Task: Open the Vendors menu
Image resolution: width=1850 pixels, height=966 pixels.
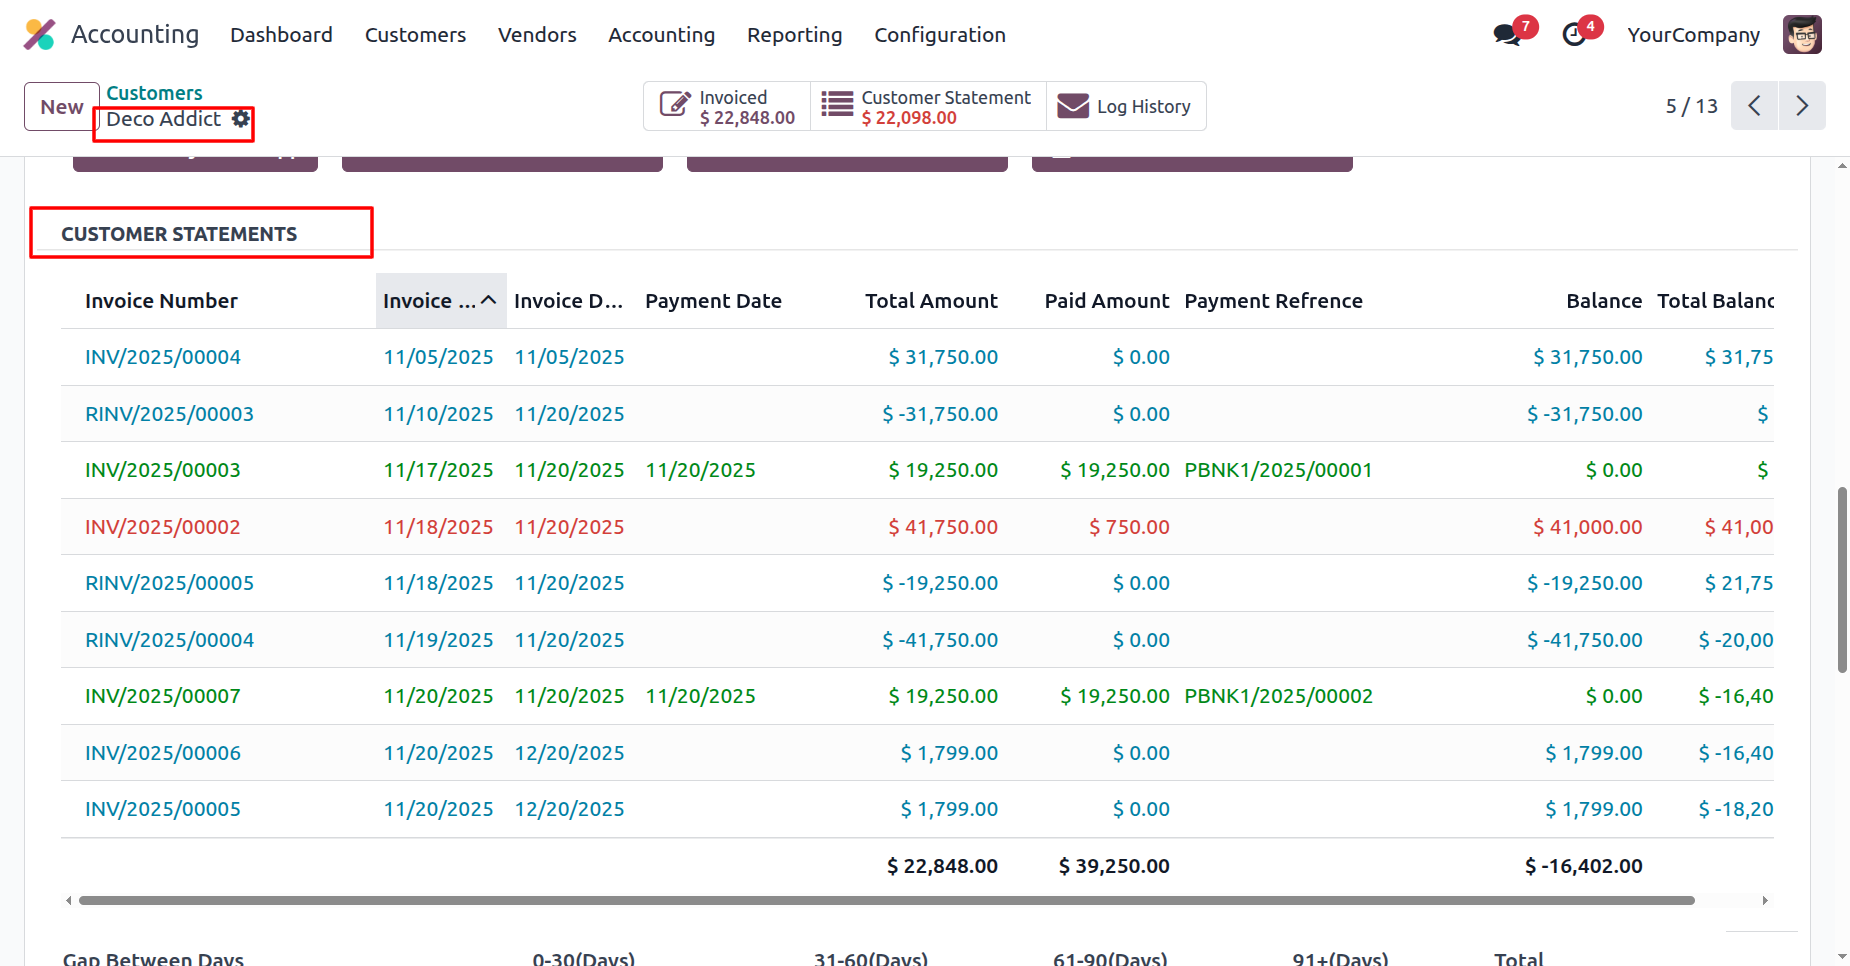Action: pos(537,35)
